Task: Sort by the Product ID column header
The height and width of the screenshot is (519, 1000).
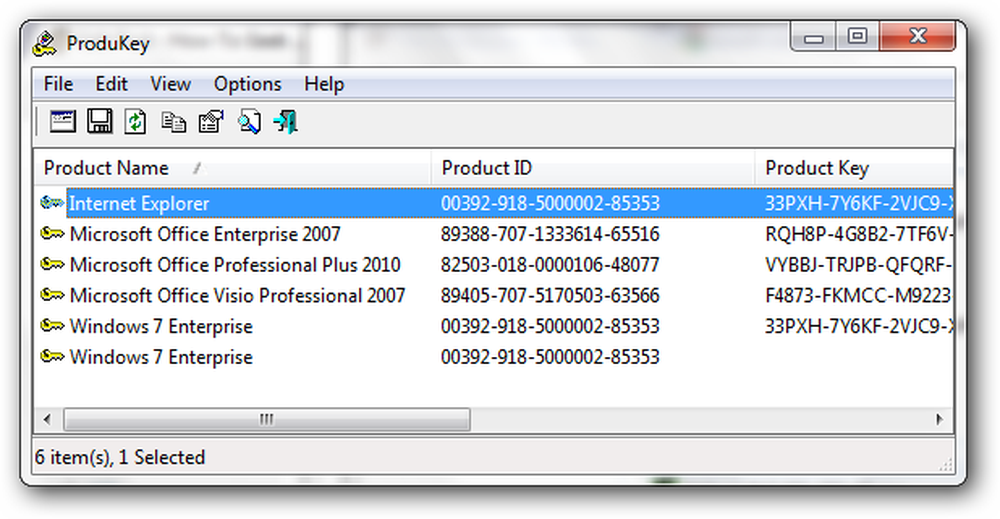Action: point(593,168)
